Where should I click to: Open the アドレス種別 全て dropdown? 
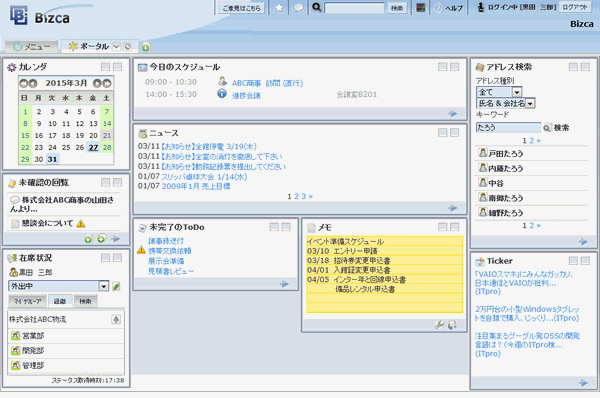click(499, 92)
